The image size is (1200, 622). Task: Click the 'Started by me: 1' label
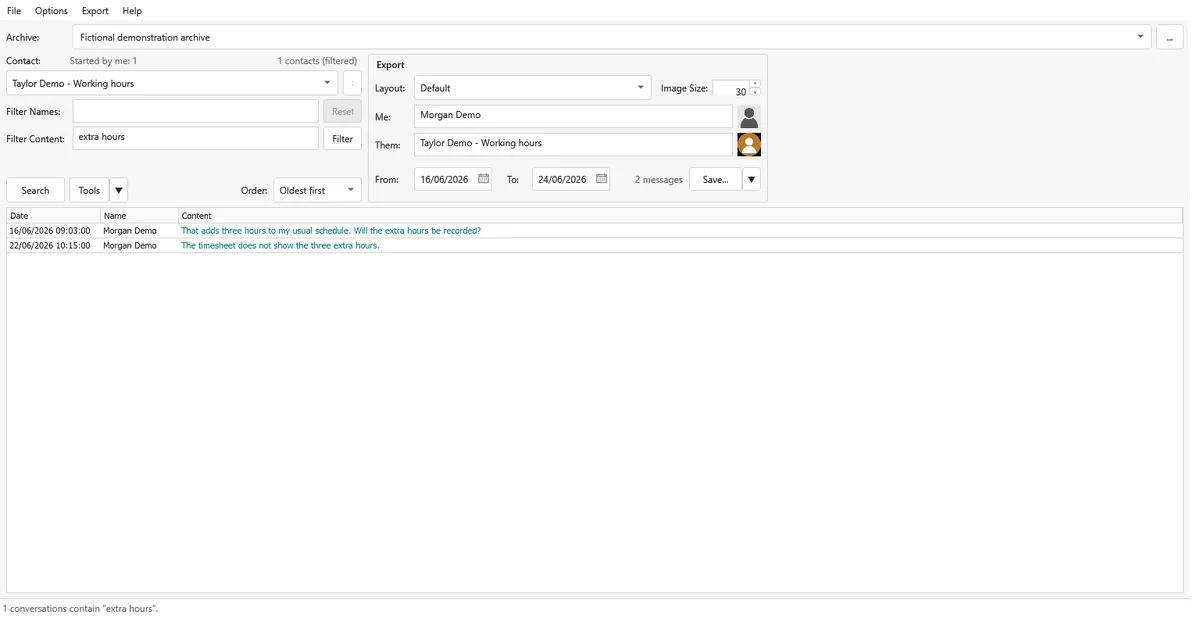[103, 61]
